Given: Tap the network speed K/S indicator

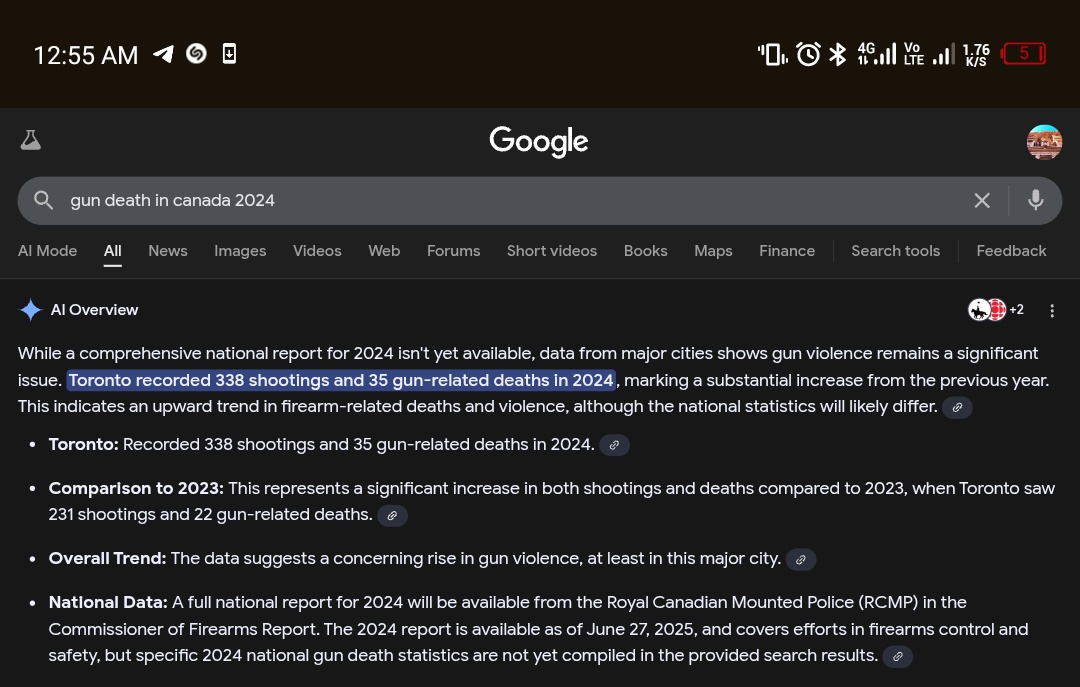Looking at the screenshot, I should pos(976,54).
